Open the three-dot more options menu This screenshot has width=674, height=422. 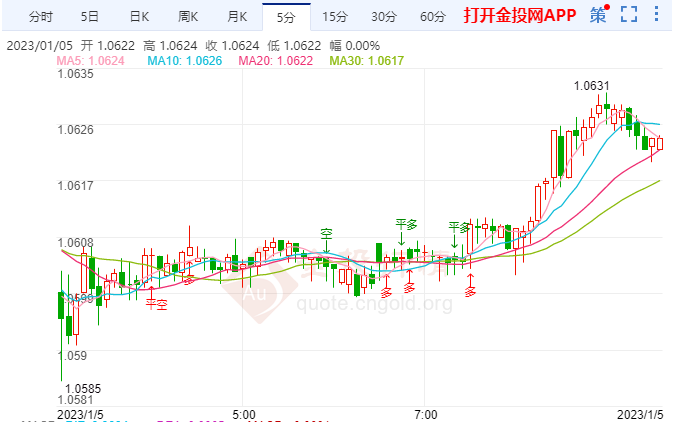click(x=656, y=14)
